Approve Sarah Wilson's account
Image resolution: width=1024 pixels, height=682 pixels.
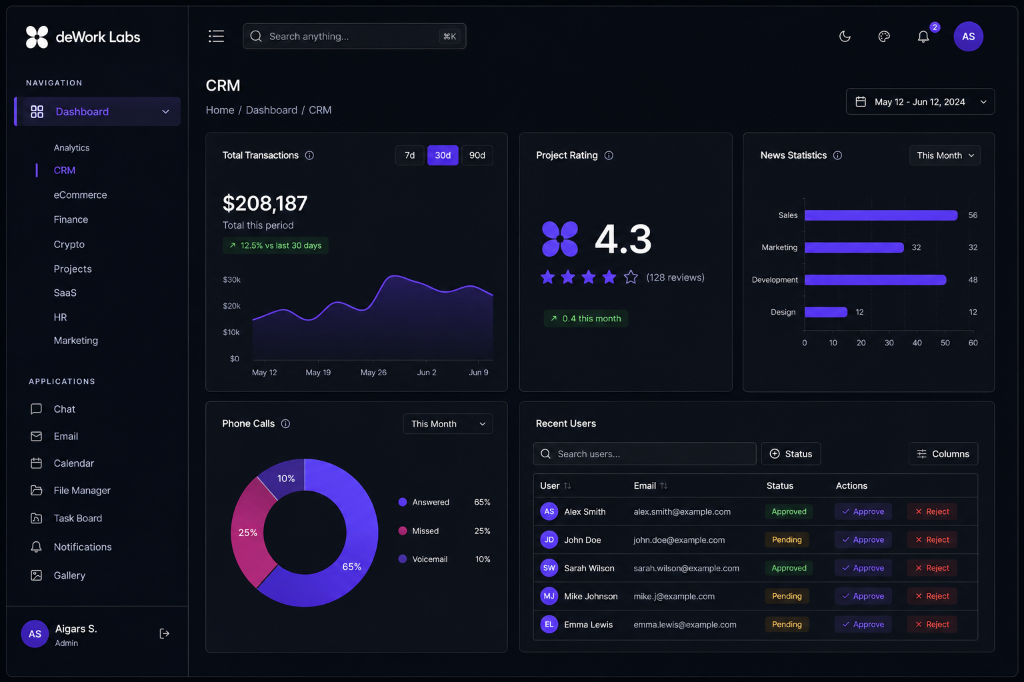coord(863,568)
